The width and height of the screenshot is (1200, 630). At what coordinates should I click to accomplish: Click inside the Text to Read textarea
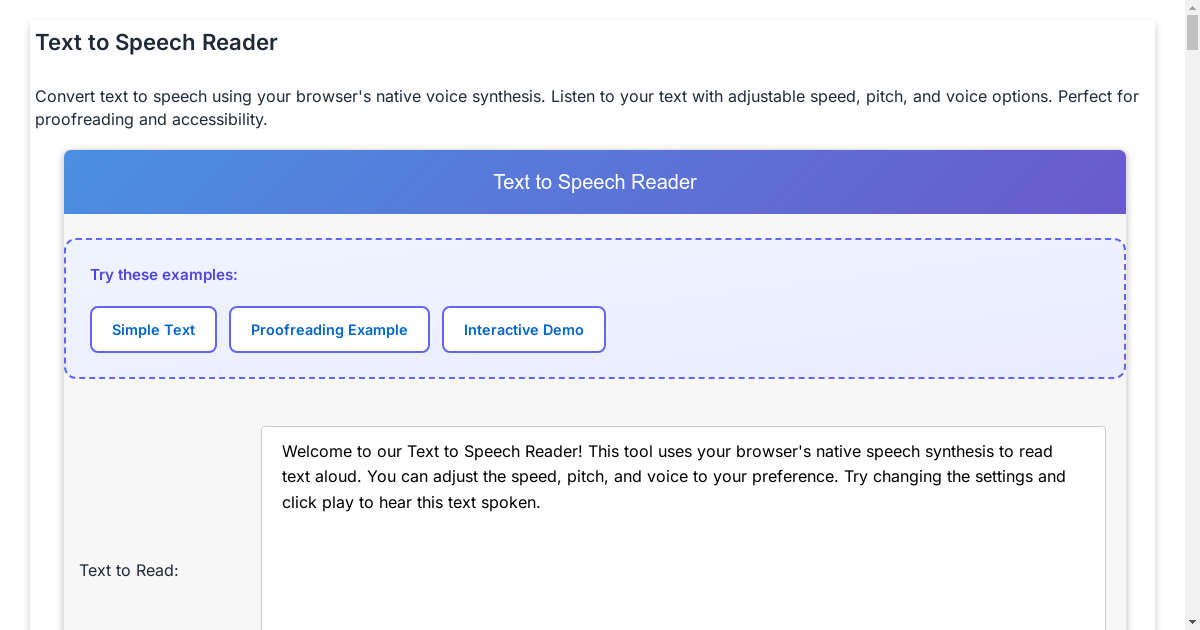pyautogui.click(x=683, y=570)
